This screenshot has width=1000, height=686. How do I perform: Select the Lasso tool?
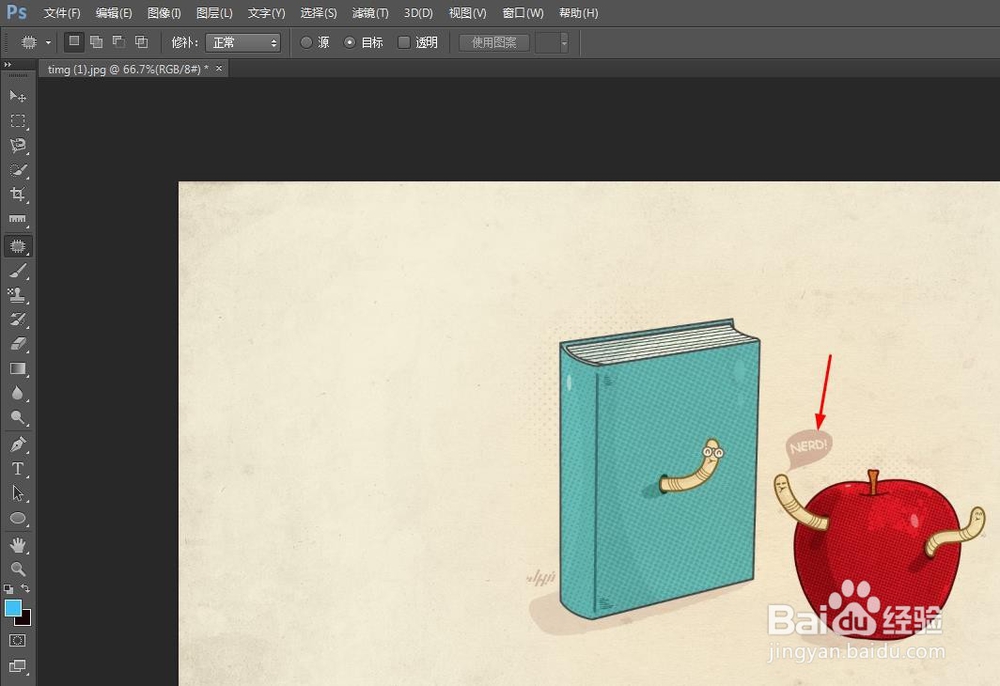pos(18,145)
